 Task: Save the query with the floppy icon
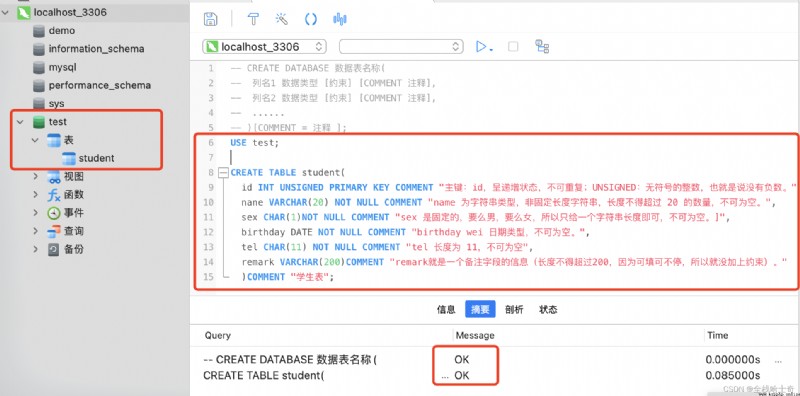click(210, 19)
